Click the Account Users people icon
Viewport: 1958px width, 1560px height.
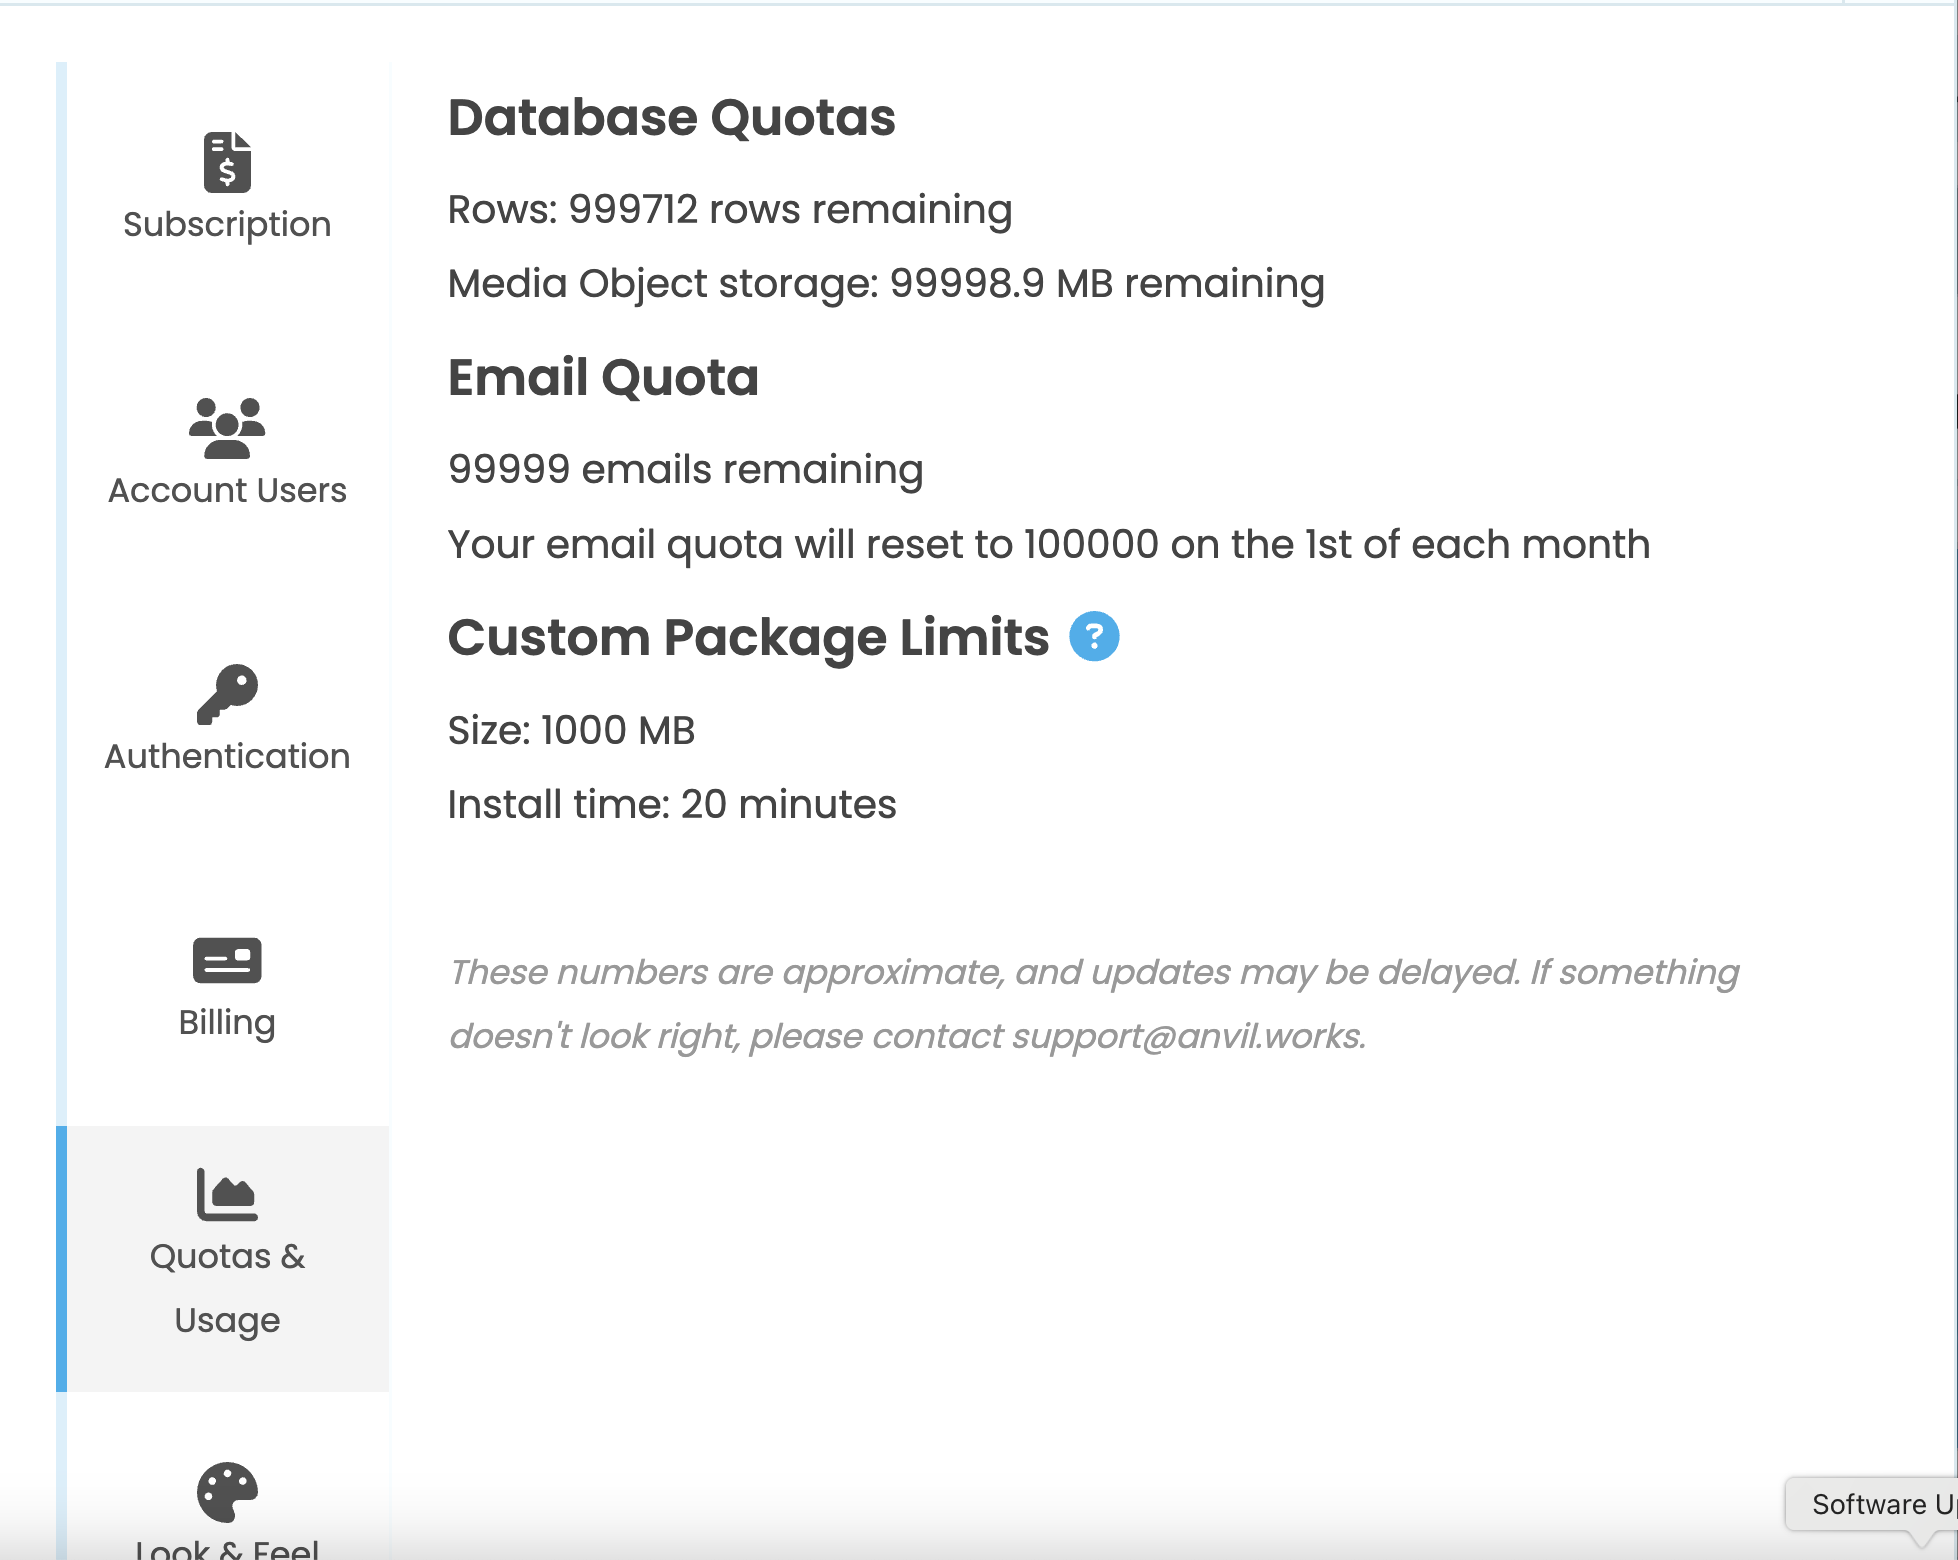click(x=226, y=429)
